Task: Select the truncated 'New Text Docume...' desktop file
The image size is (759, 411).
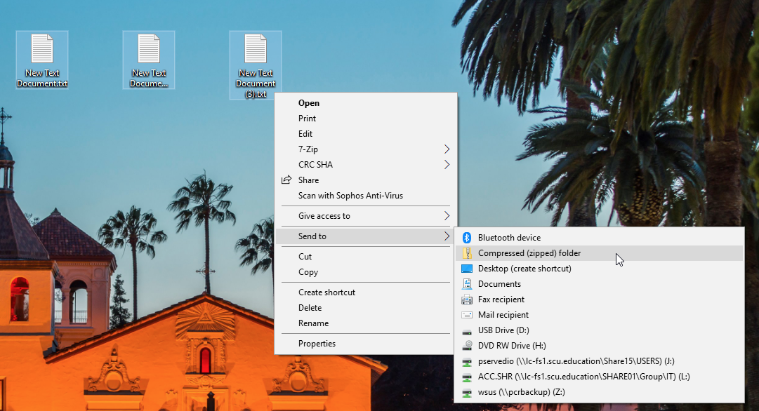Action: tap(149, 60)
